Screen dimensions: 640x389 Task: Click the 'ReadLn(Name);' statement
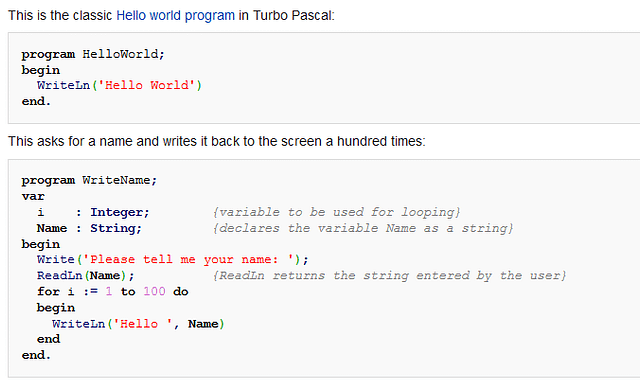pos(85,276)
